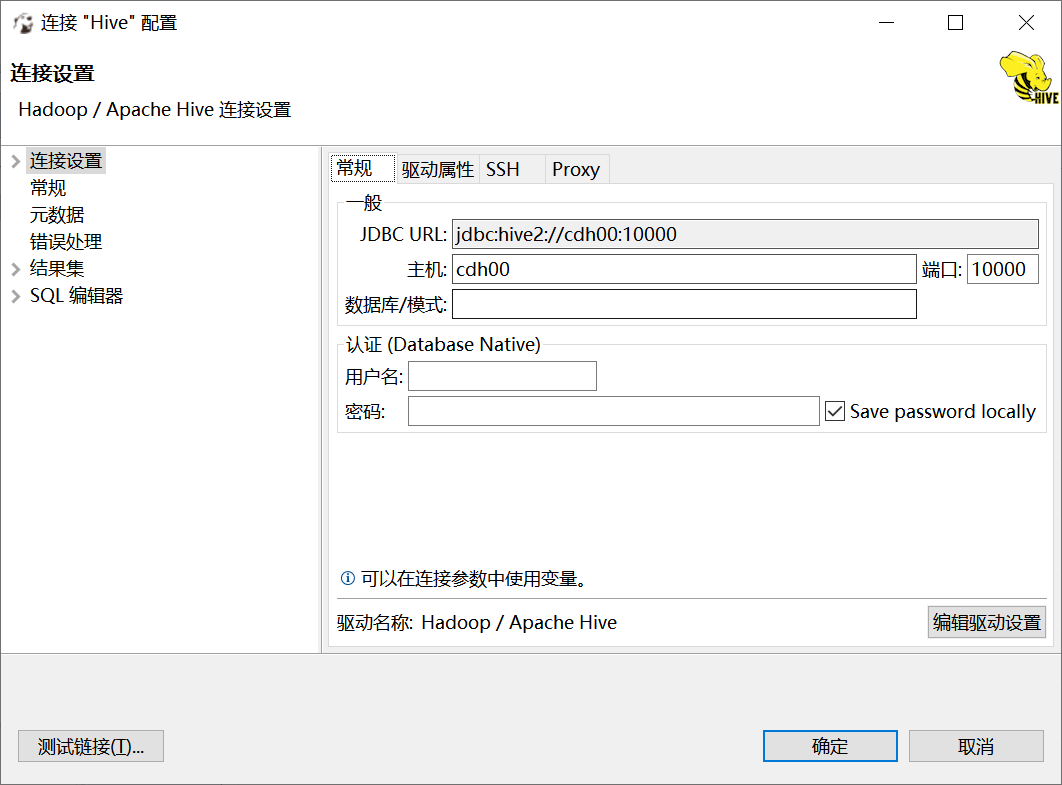Close the Hive configuration dialog
The width and height of the screenshot is (1062, 785).
coord(1026,23)
